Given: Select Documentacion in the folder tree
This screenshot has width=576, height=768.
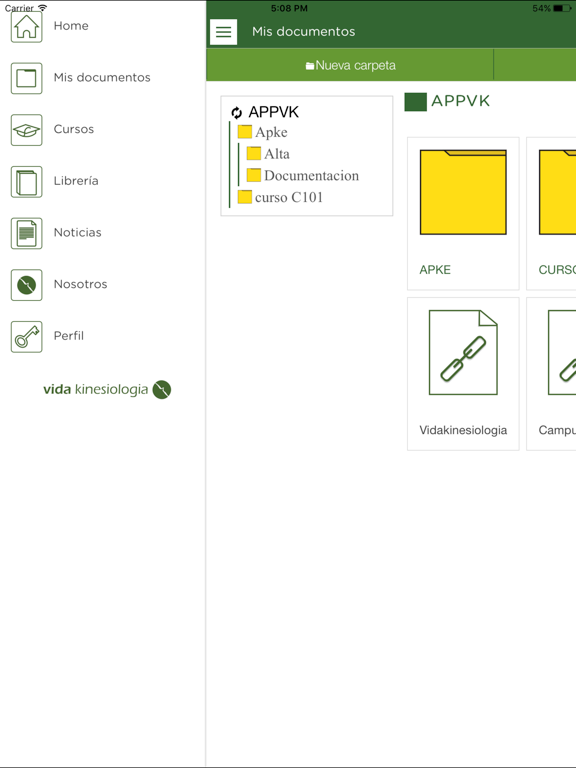Looking at the screenshot, I should pos(312,175).
